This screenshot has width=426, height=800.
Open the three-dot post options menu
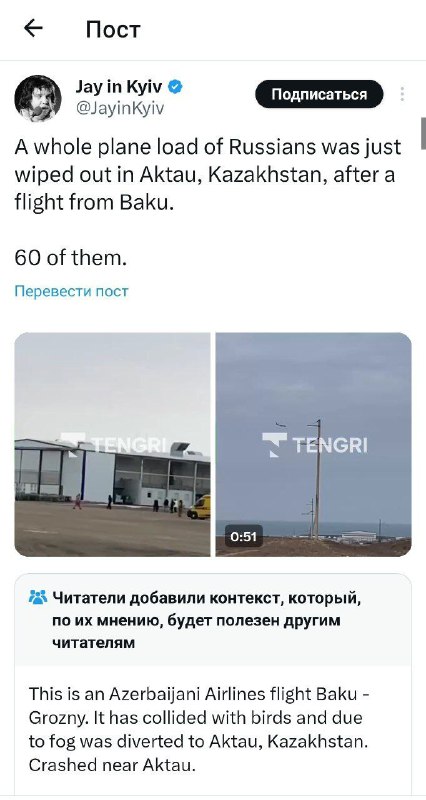coord(402,94)
